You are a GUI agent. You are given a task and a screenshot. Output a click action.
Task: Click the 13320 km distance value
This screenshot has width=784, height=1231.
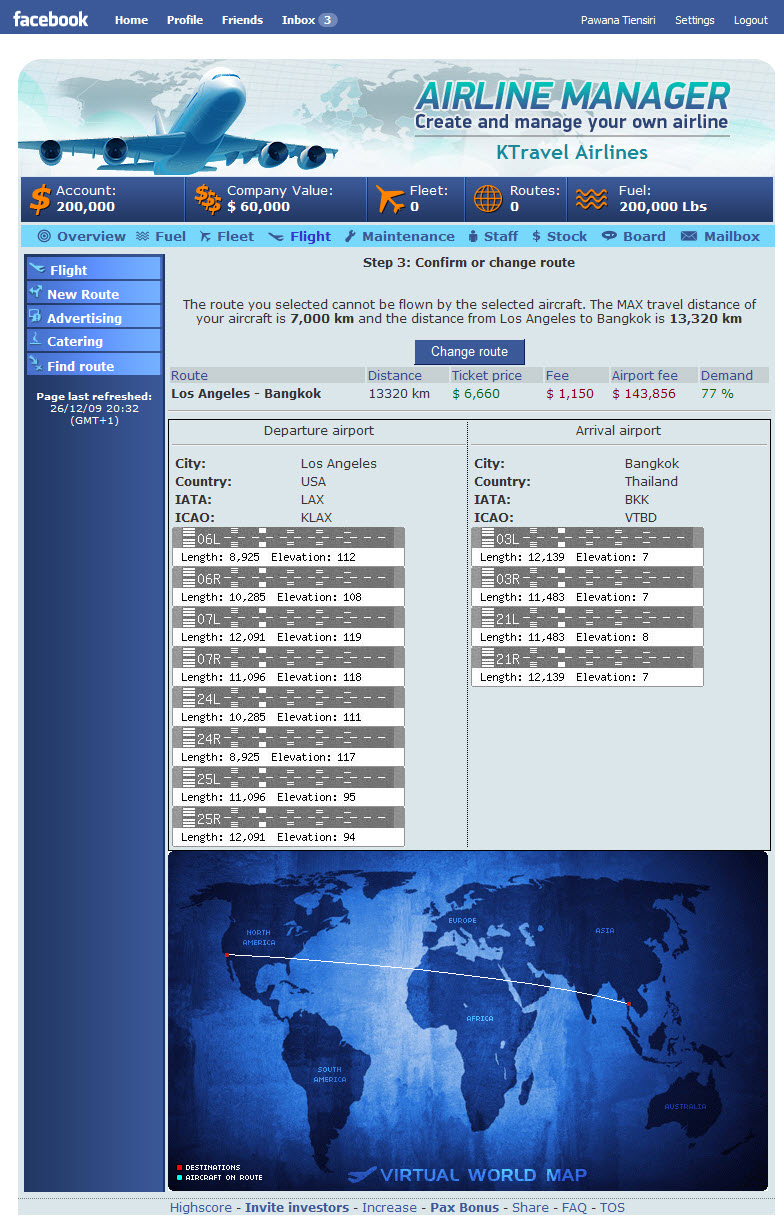coord(399,393)
